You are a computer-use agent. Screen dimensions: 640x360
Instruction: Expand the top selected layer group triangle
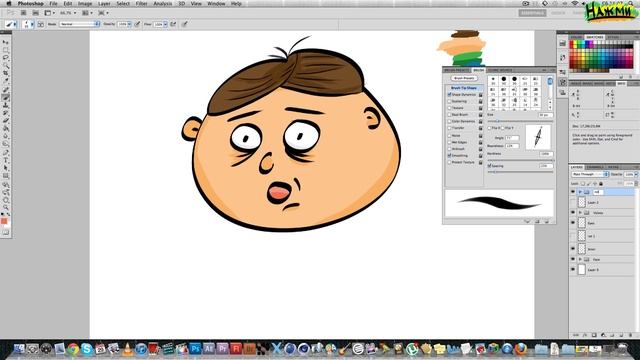coord(580,192)
